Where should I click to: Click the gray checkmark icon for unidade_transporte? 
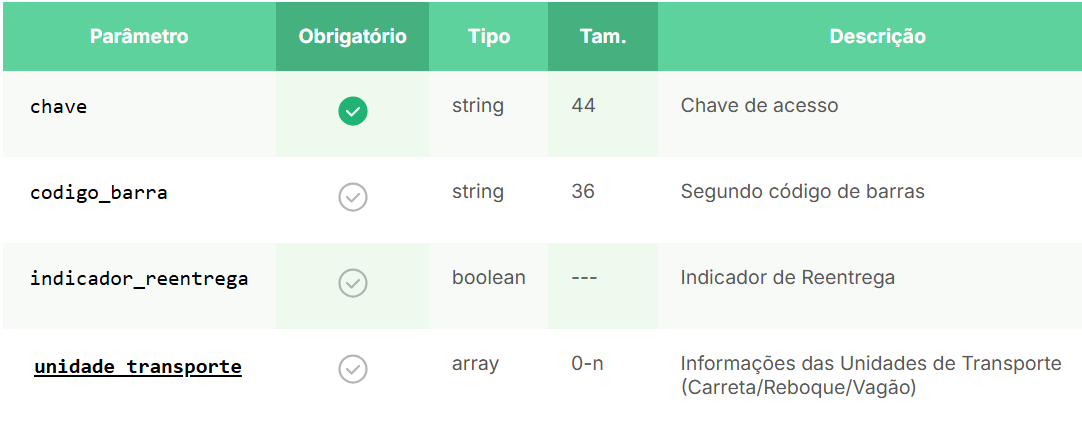click(353, 369)
